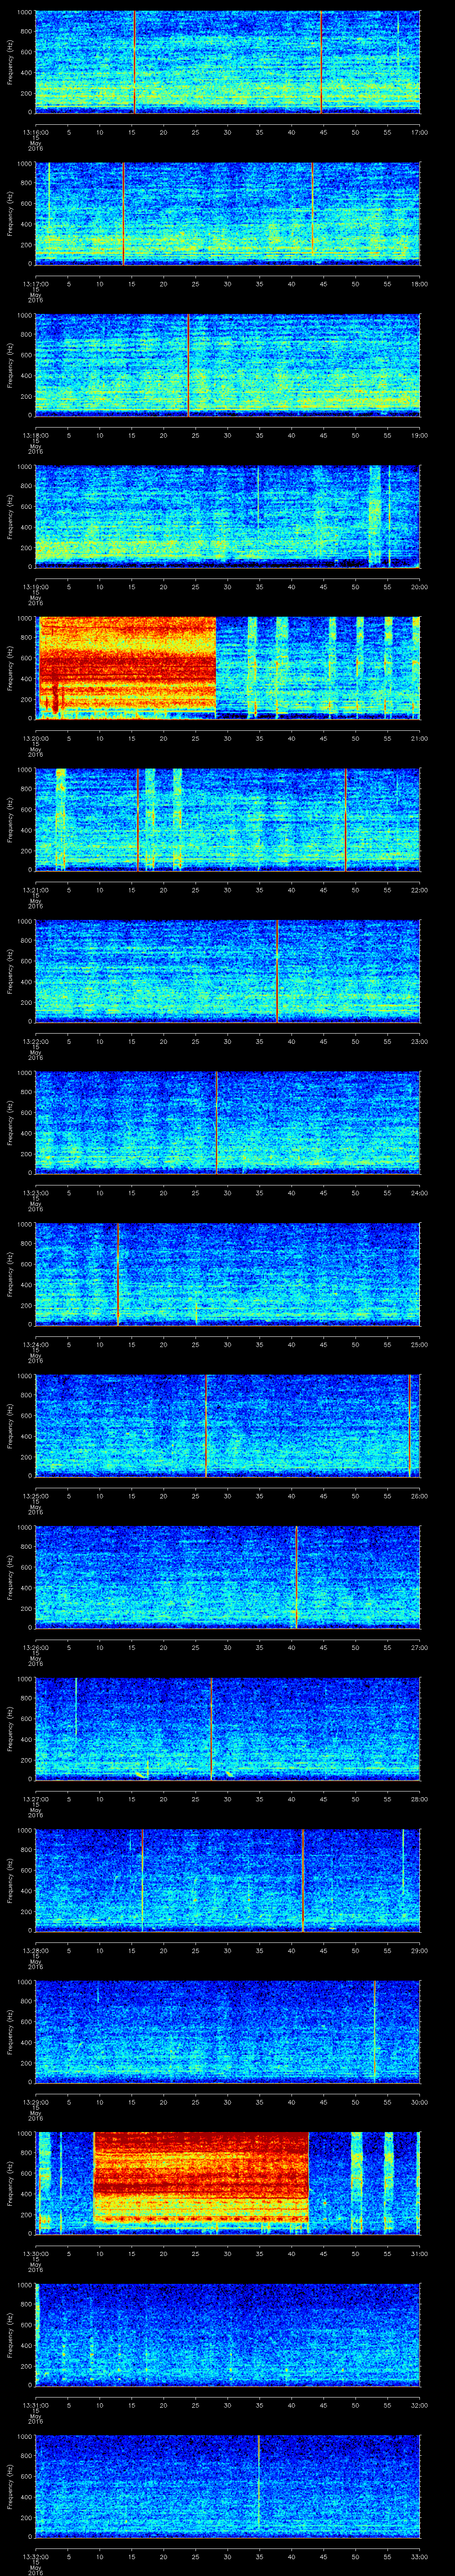Screen dimensions: 455x2576
Task: Click the 13:31:00 start time label
Action: point(35,2405)
